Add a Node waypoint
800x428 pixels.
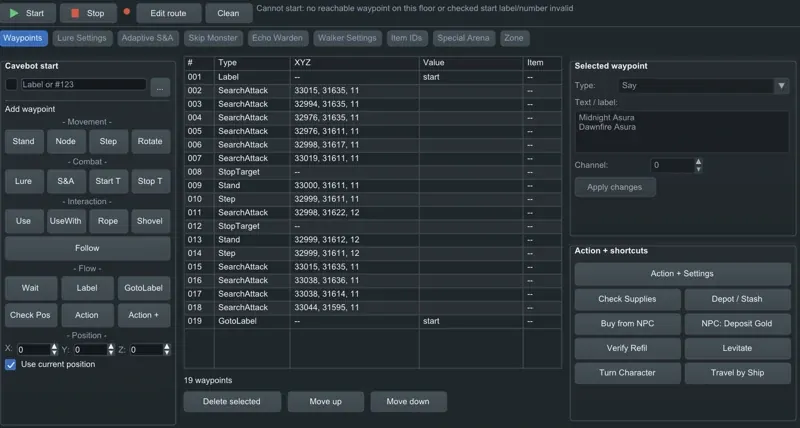(x=66, y=141)
